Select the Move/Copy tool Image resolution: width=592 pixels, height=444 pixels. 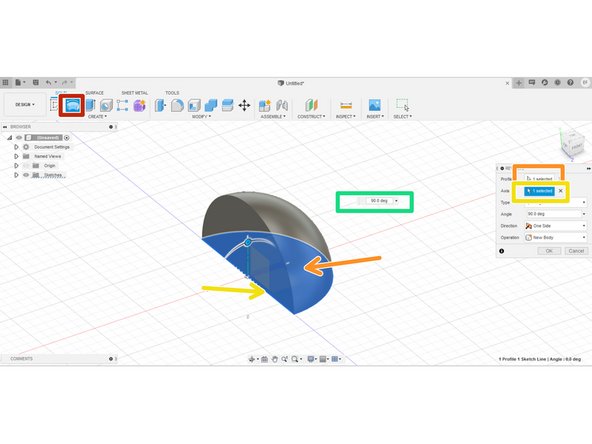244,105
